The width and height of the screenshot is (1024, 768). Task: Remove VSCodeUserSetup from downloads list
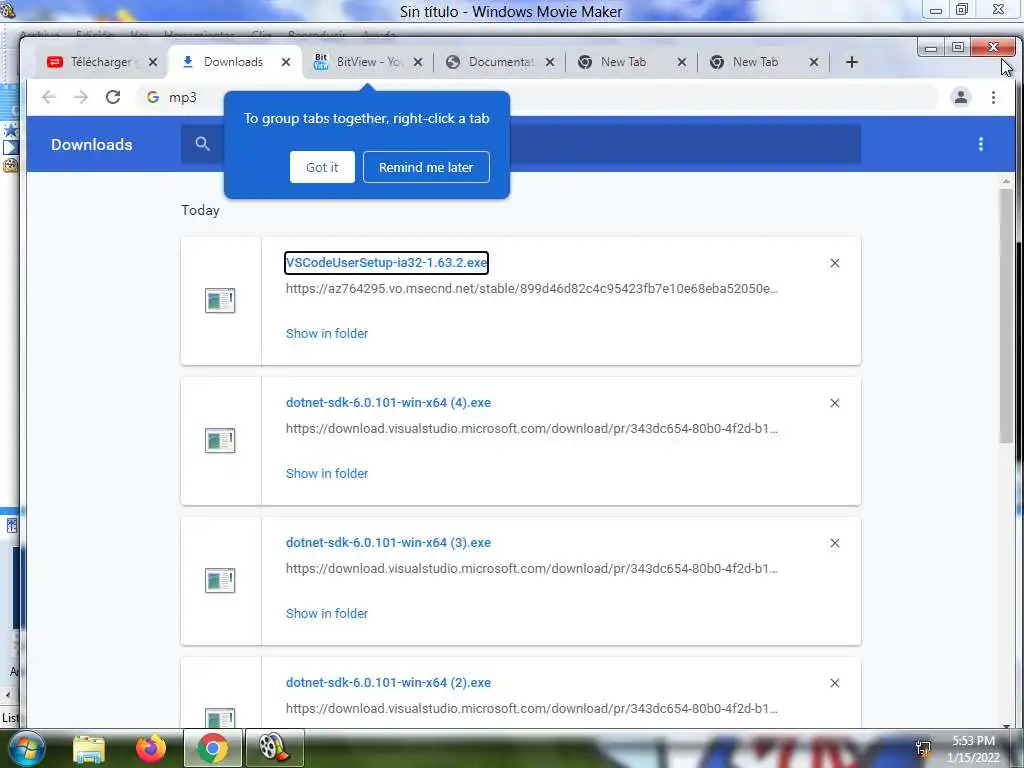835,263
